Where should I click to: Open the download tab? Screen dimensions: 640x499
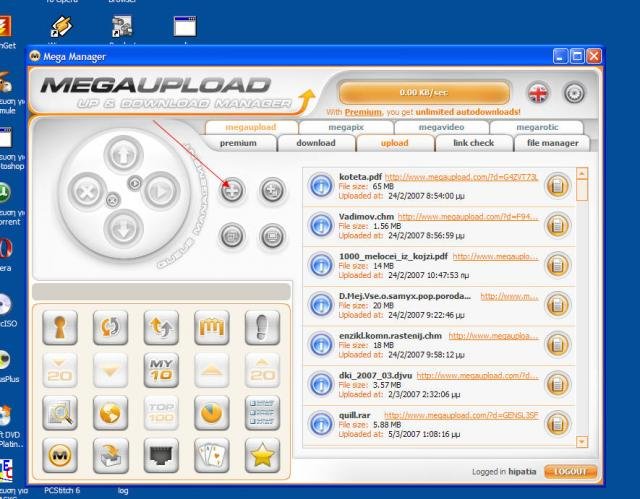click(316, 143)
